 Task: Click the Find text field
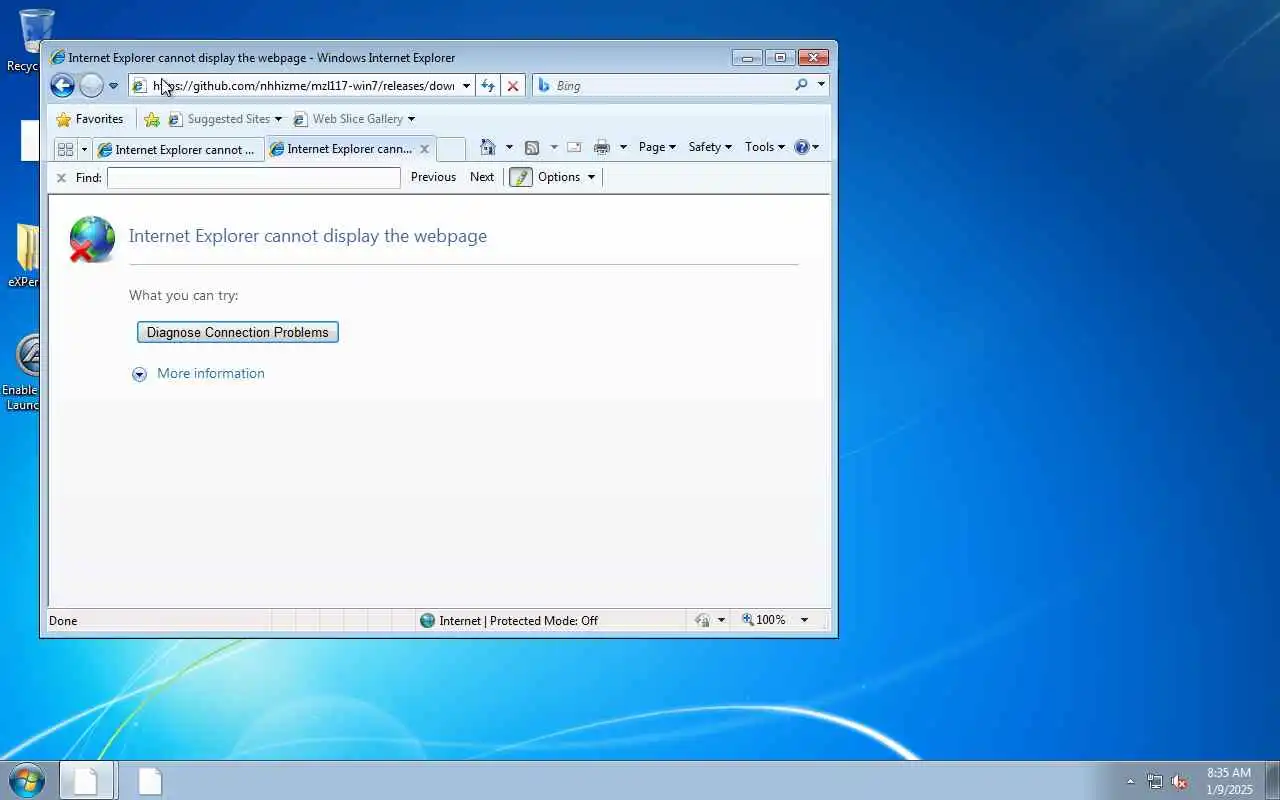tap(254, 178)
